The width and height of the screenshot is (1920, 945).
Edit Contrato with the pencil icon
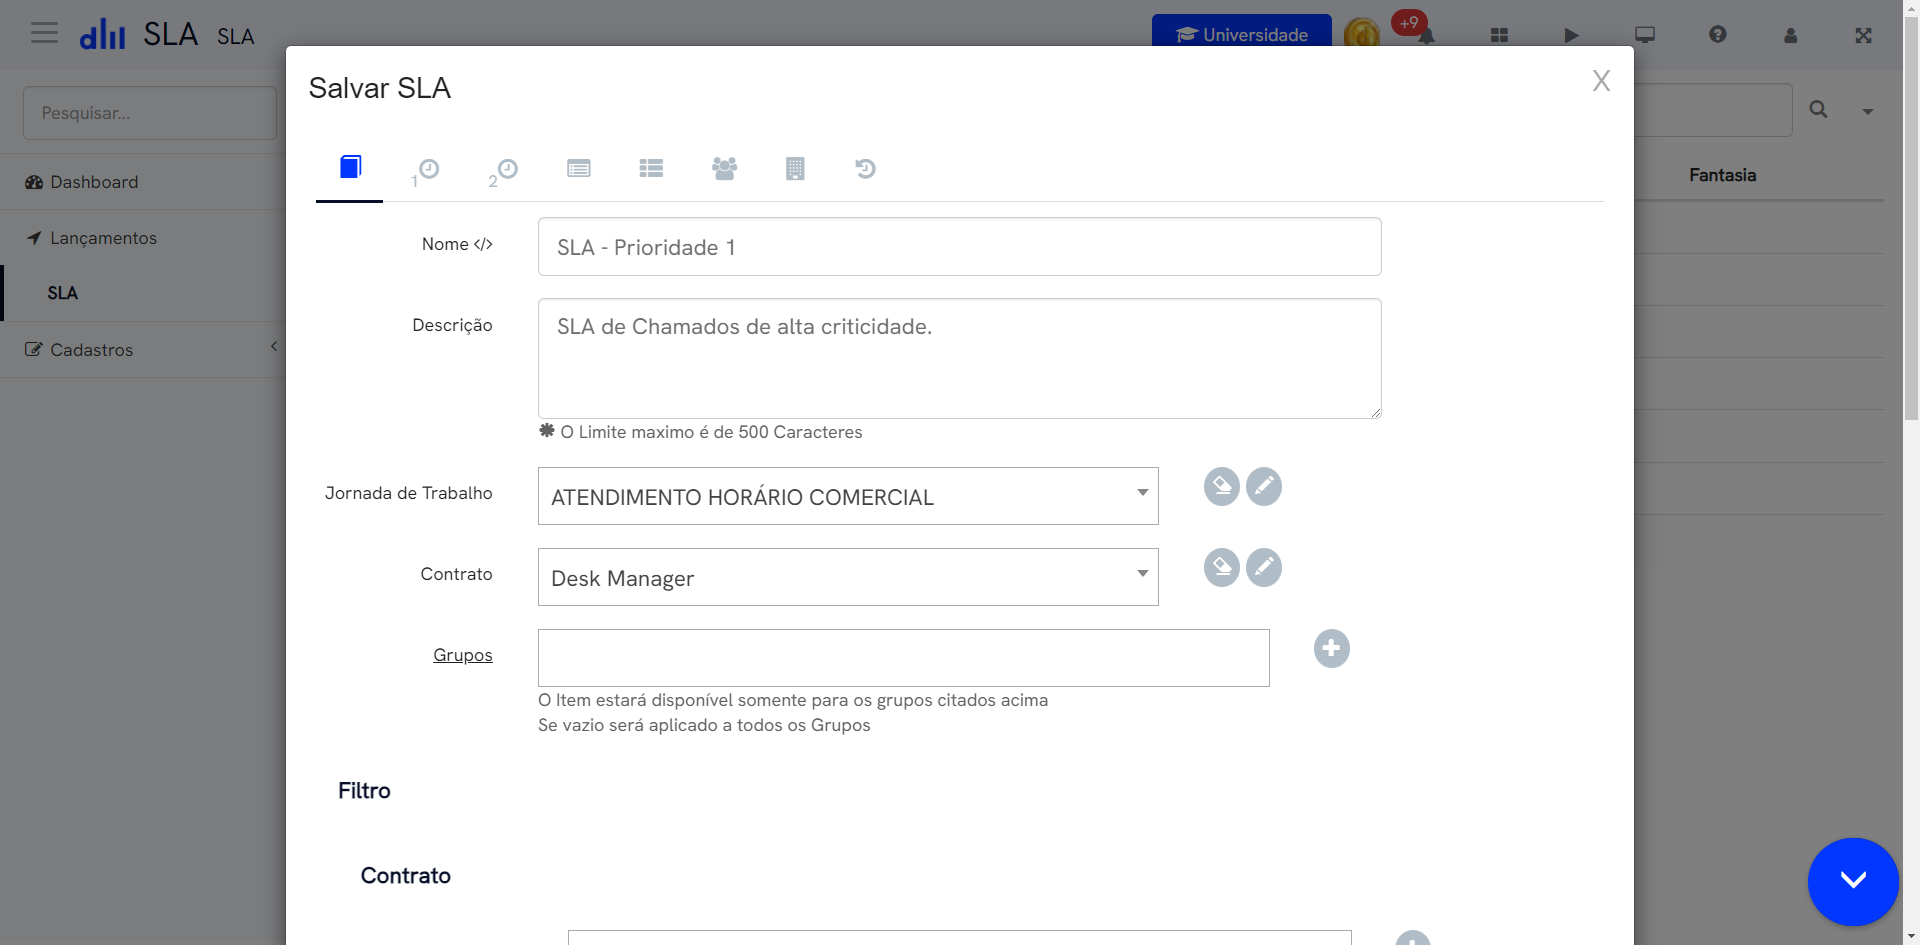click(1264, 568)
